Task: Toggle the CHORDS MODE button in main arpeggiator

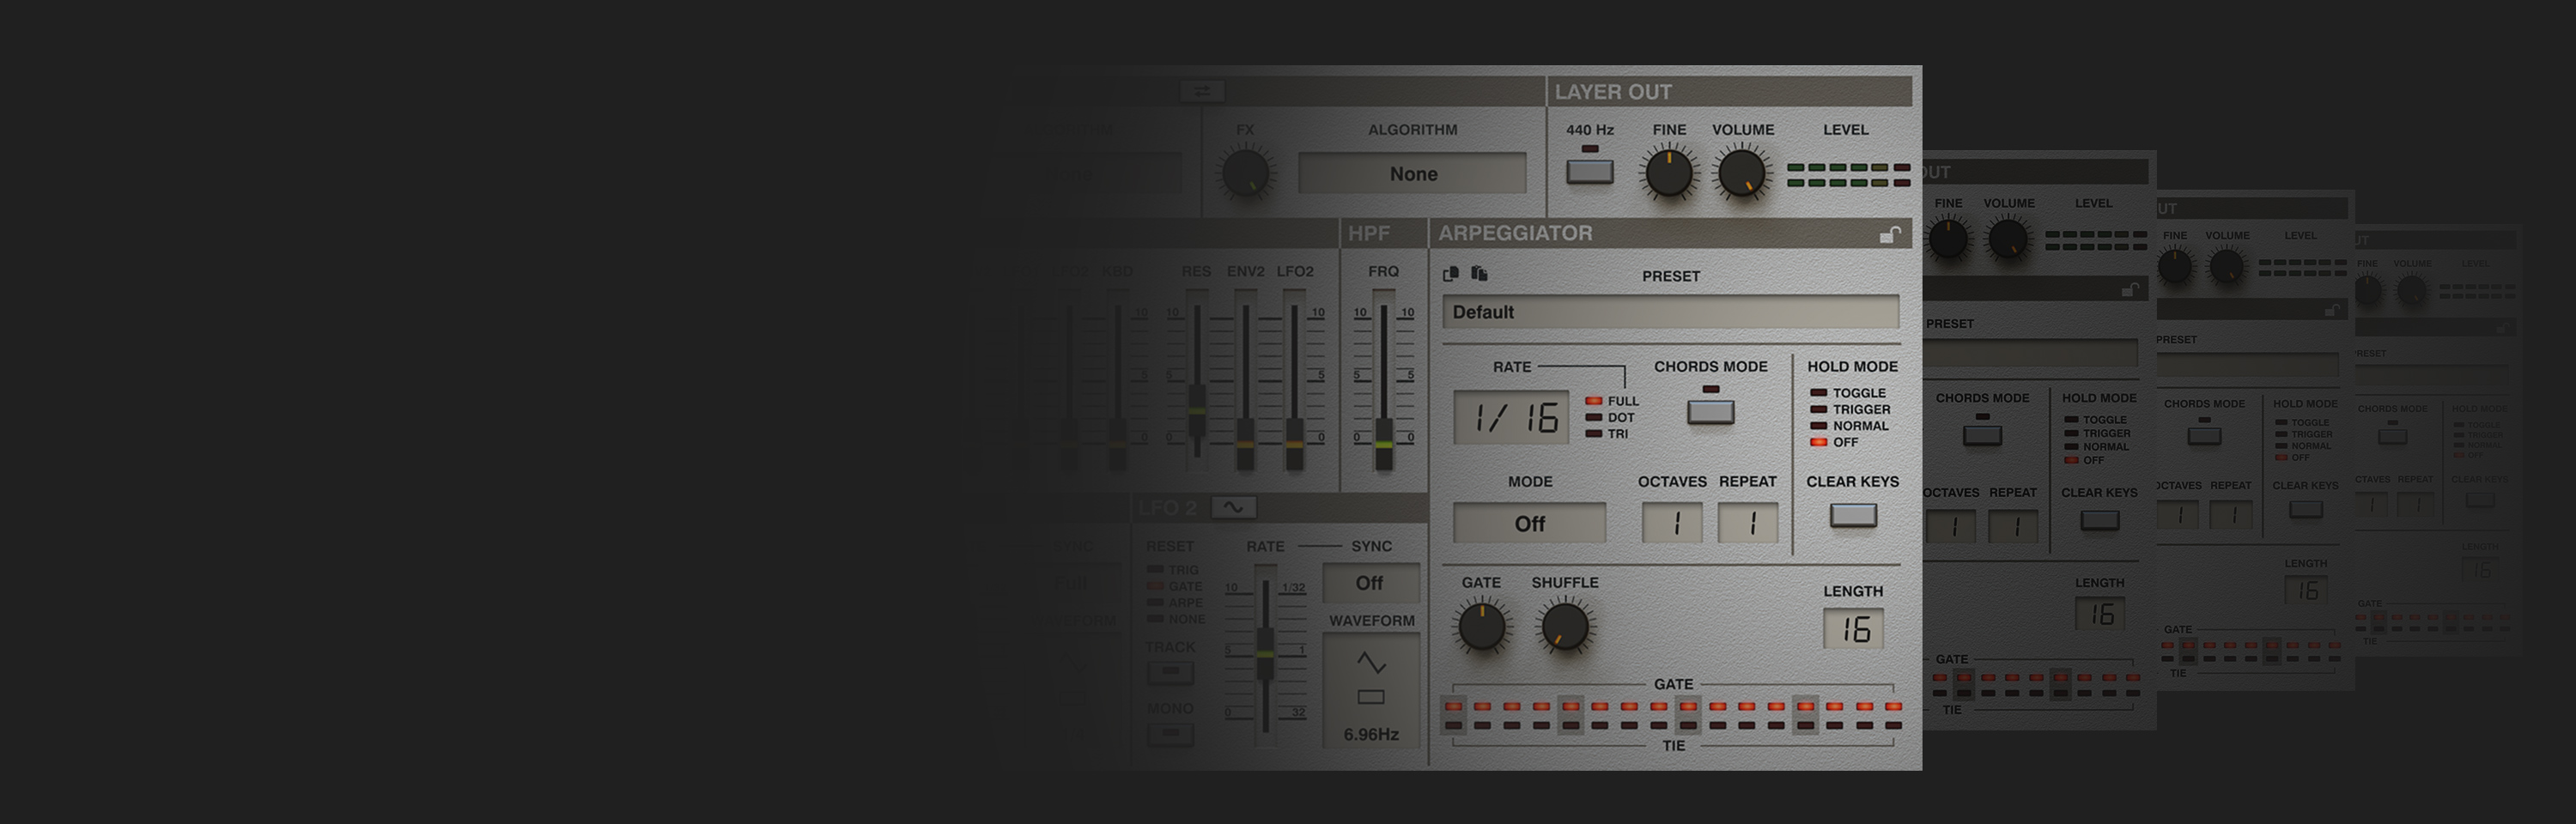Action: tap(1710, 411)
